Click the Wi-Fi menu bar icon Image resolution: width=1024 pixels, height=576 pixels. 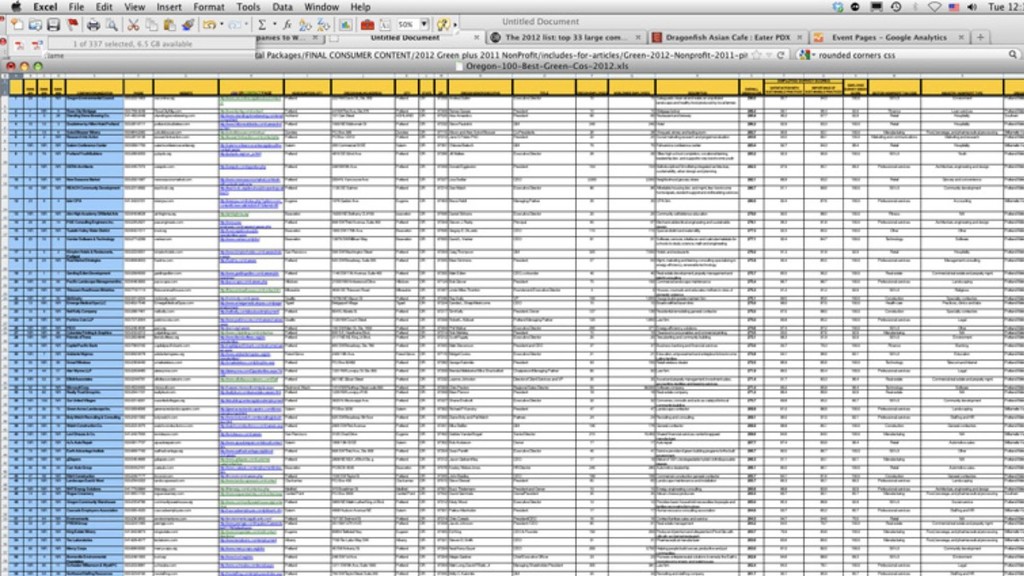(935, 7)
